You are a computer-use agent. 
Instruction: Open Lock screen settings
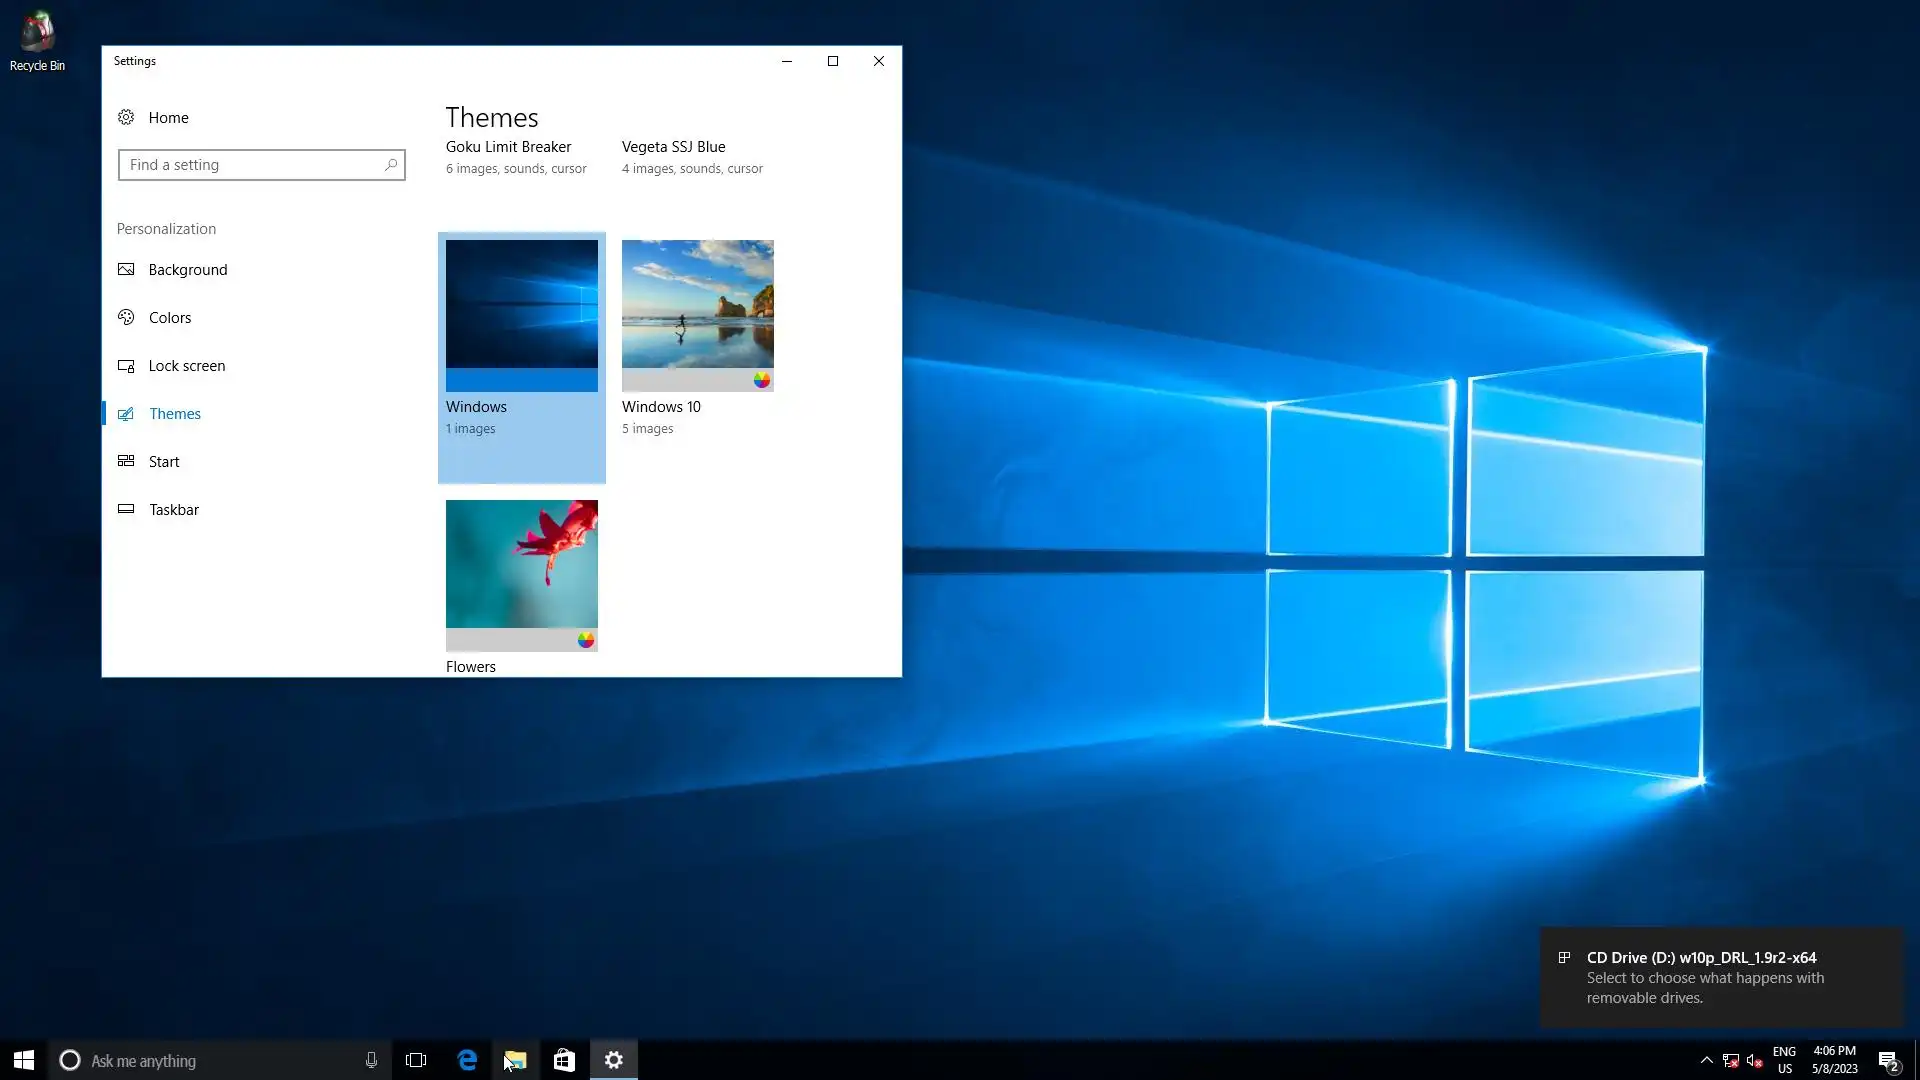click(x=186, y=366)
